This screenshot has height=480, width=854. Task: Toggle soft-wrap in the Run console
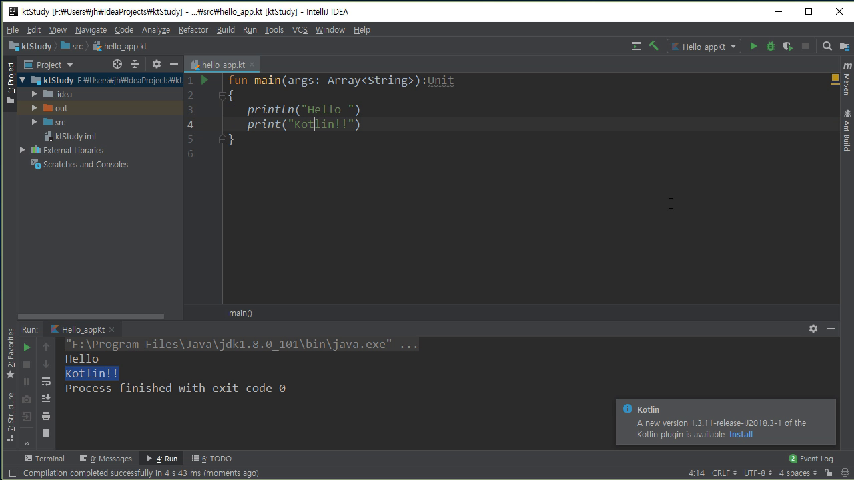46,381
